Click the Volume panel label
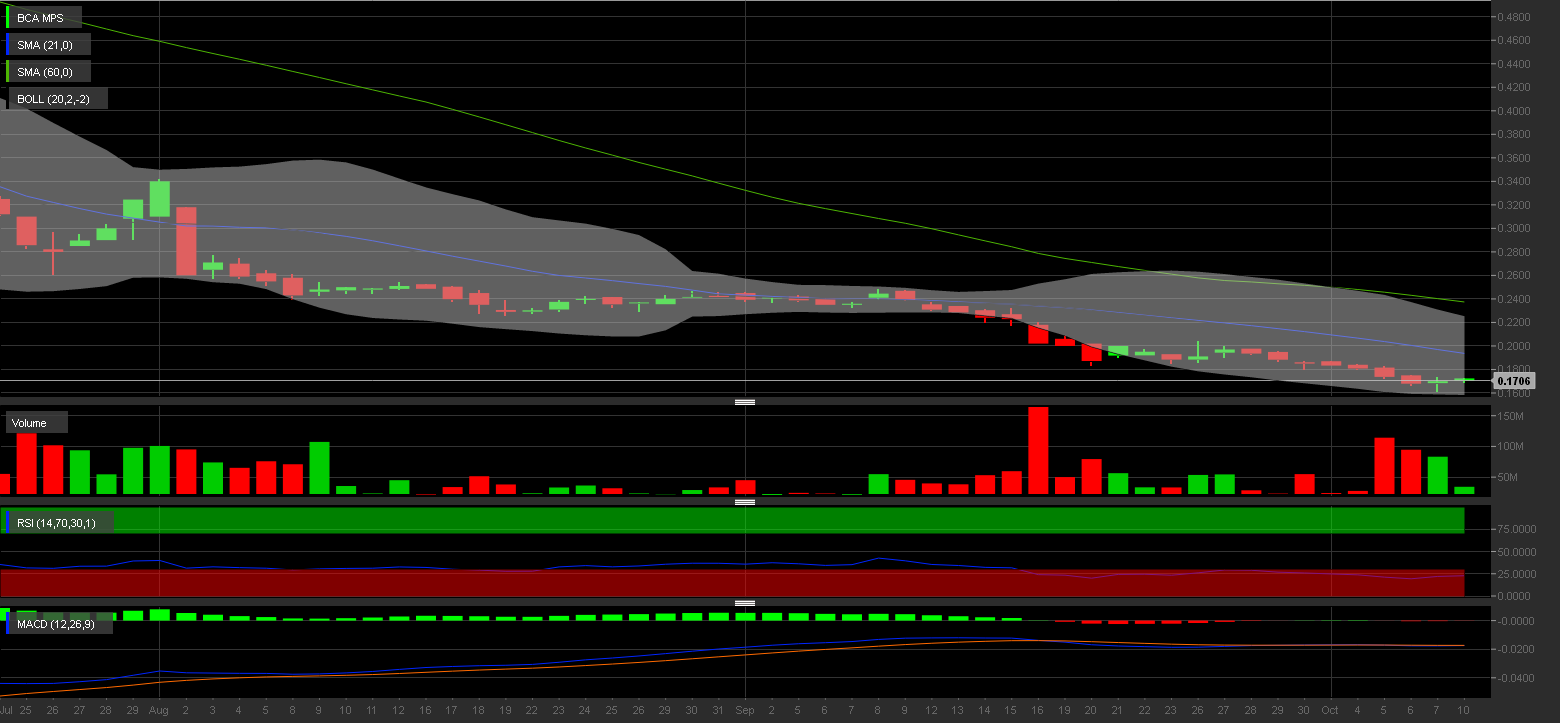This screenshot has width=1560, height=723. pos(36,423)
